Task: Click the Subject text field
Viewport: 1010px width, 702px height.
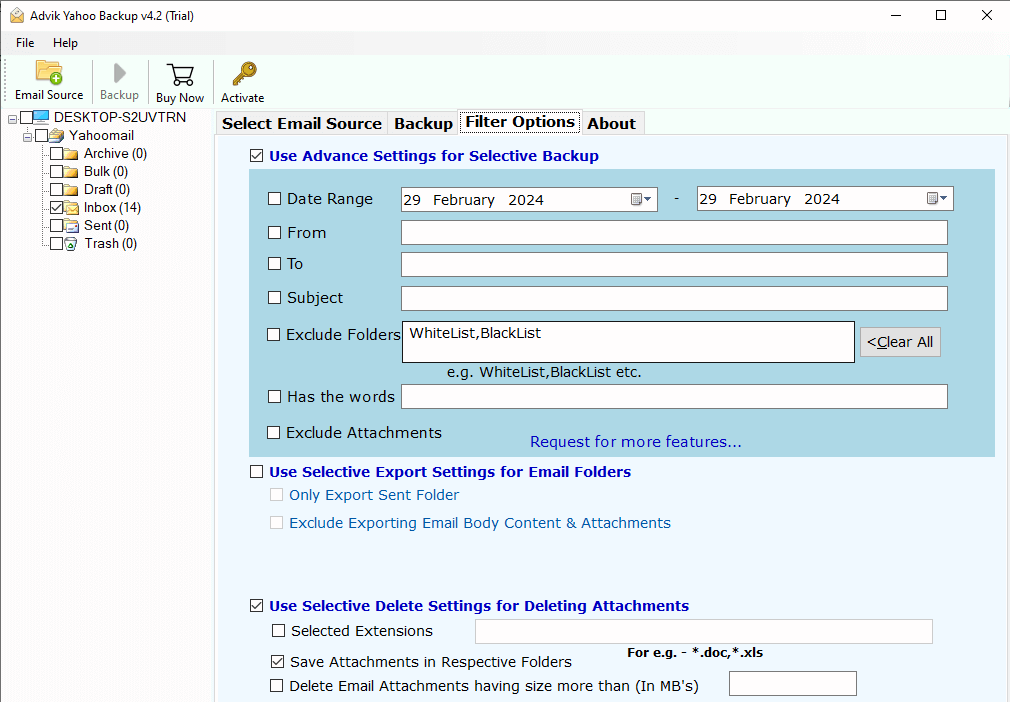Action: click(674, 299)
